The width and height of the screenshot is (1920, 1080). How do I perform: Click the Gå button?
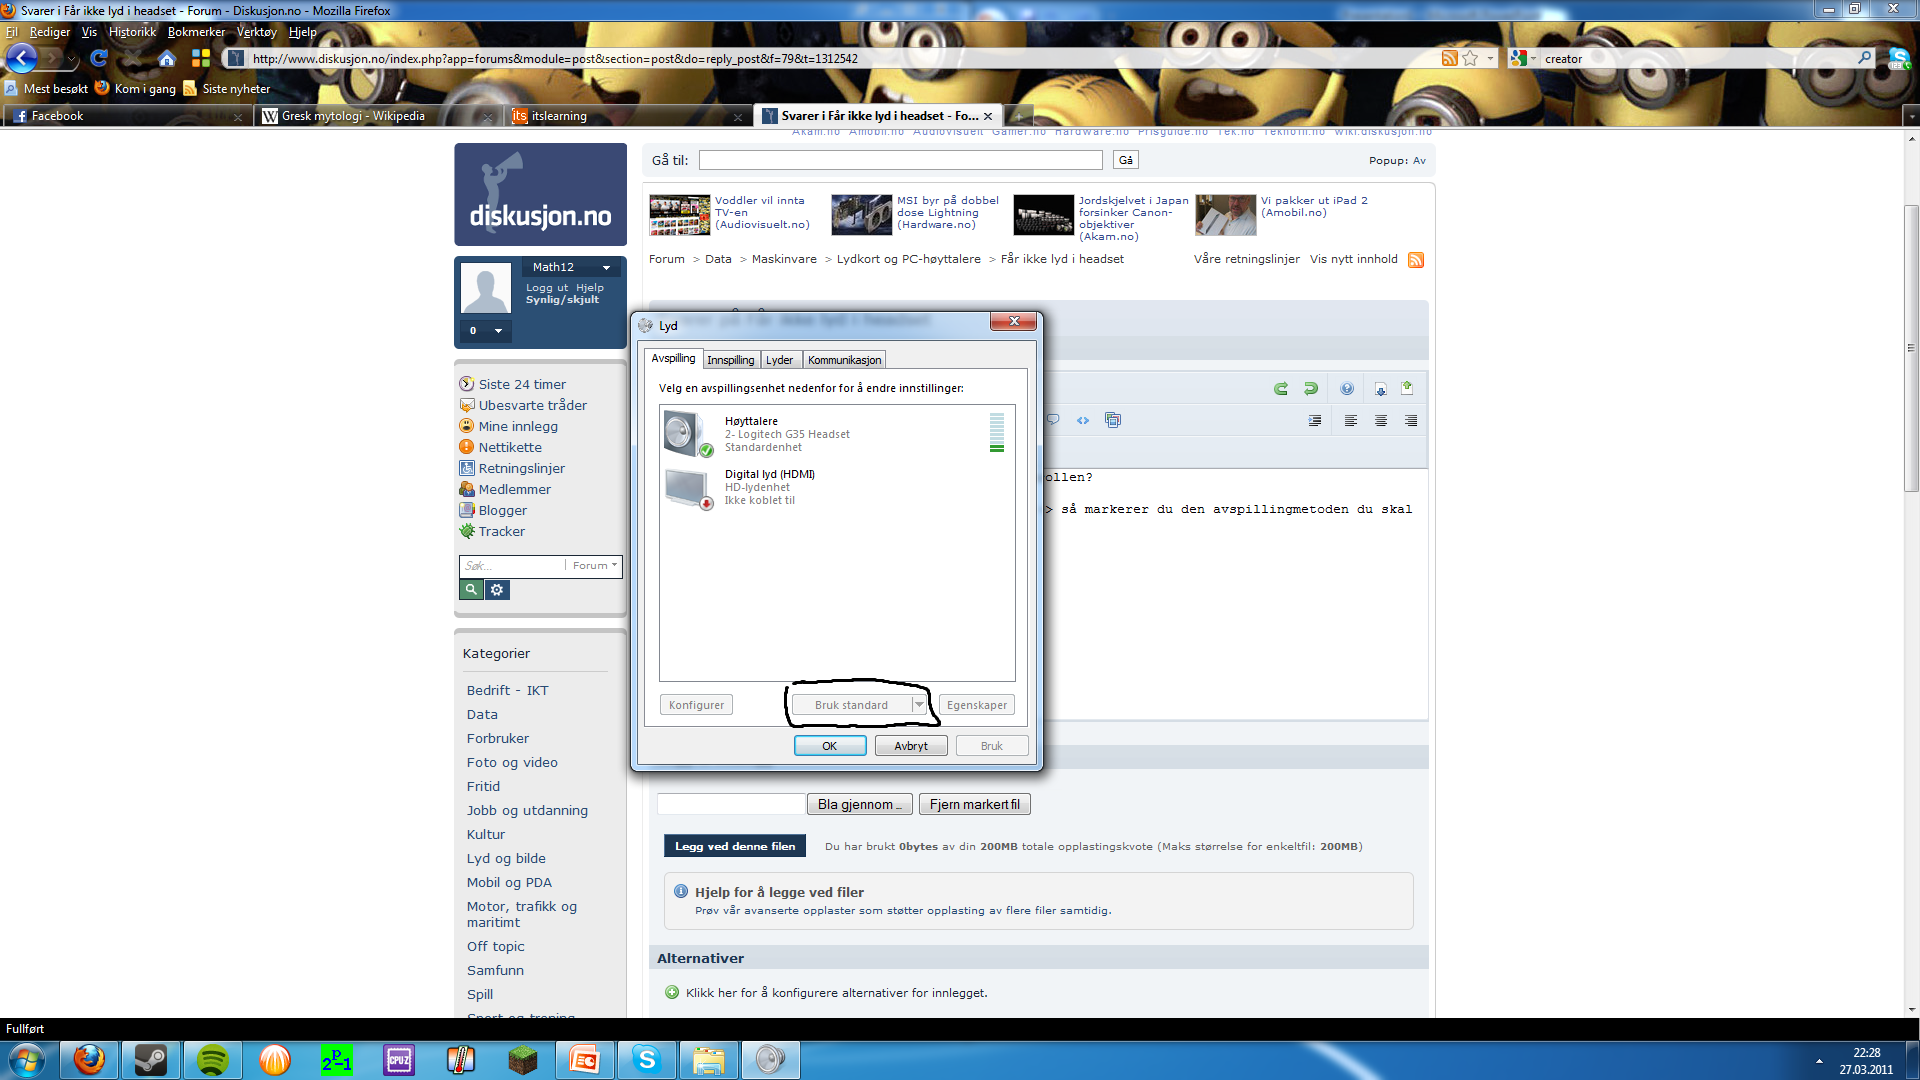(1126, 160)
